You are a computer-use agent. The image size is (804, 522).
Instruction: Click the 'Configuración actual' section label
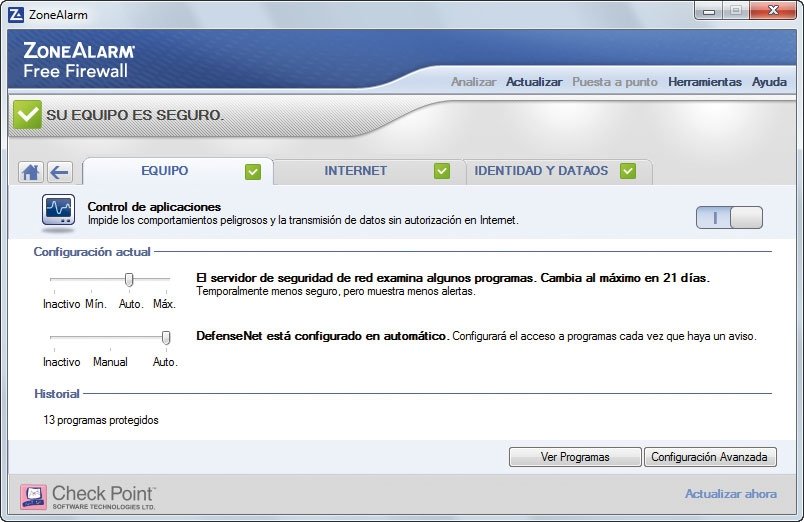tap(92, 252)
